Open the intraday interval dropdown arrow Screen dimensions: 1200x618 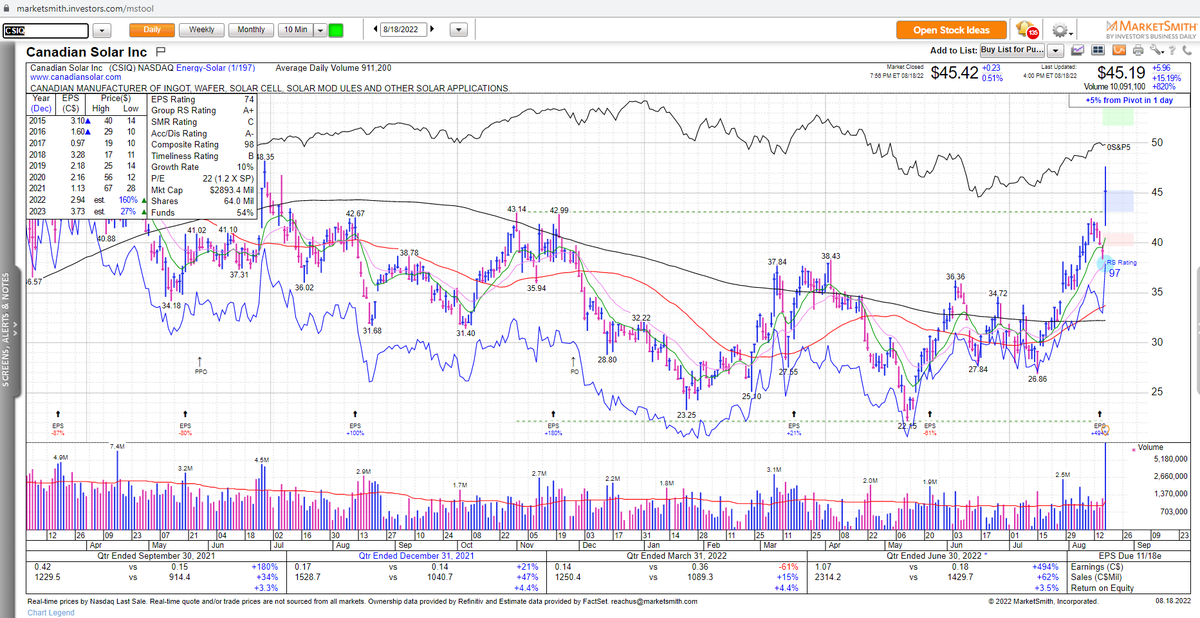point(321,30)
